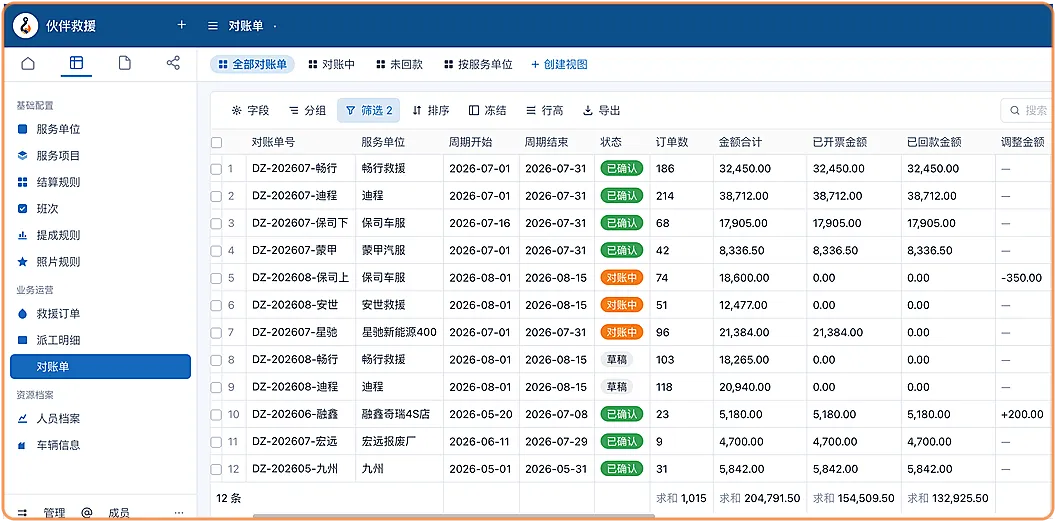Check the row 3 checkbox DZ-202607-保司下

[216, 223]
